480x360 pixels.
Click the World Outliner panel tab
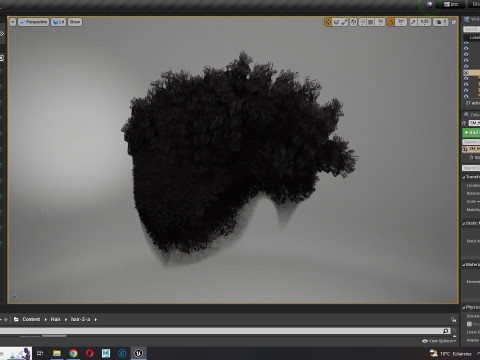tap(472, 19)
